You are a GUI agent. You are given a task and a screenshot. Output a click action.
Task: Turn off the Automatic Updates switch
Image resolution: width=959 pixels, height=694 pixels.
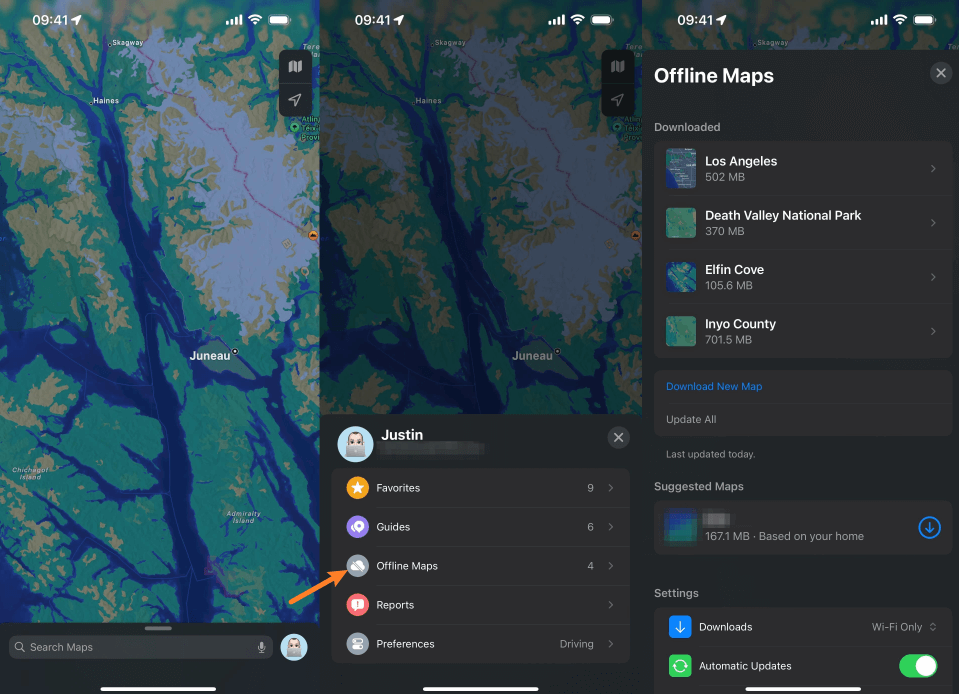click(x=918, y=666)
